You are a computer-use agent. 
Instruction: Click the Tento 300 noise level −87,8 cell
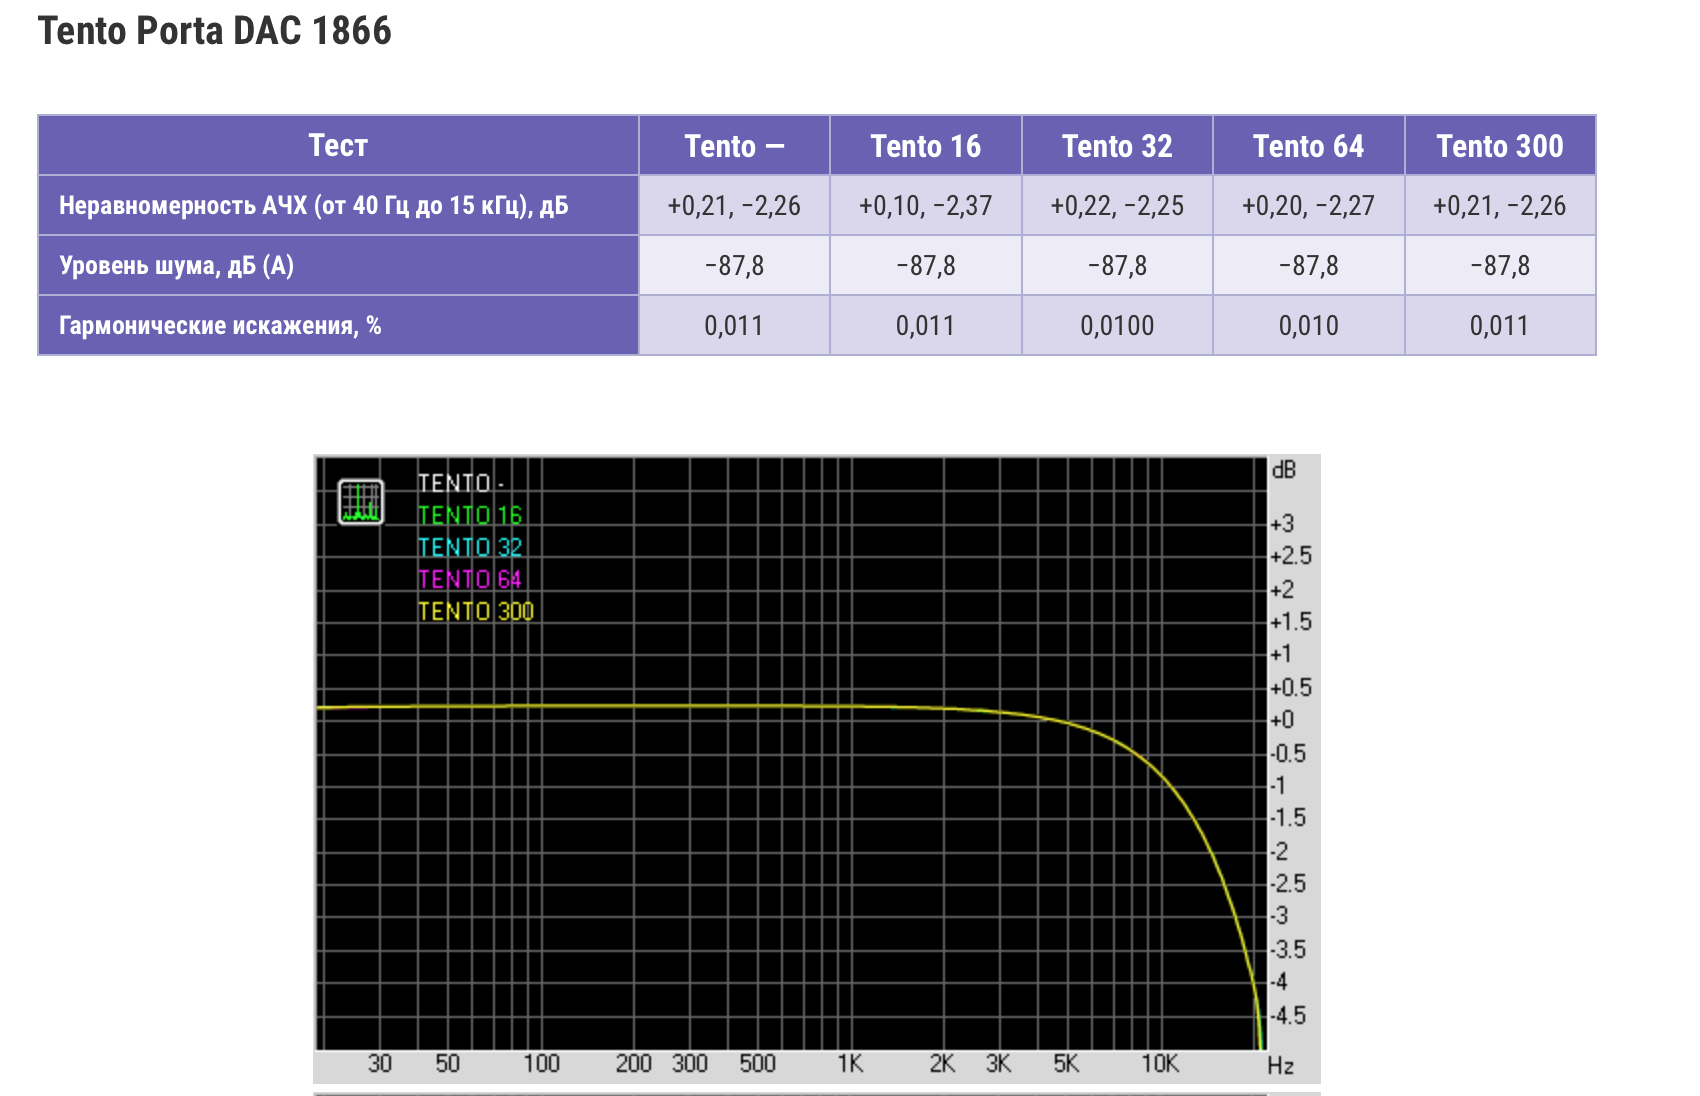coord(1500,266)
